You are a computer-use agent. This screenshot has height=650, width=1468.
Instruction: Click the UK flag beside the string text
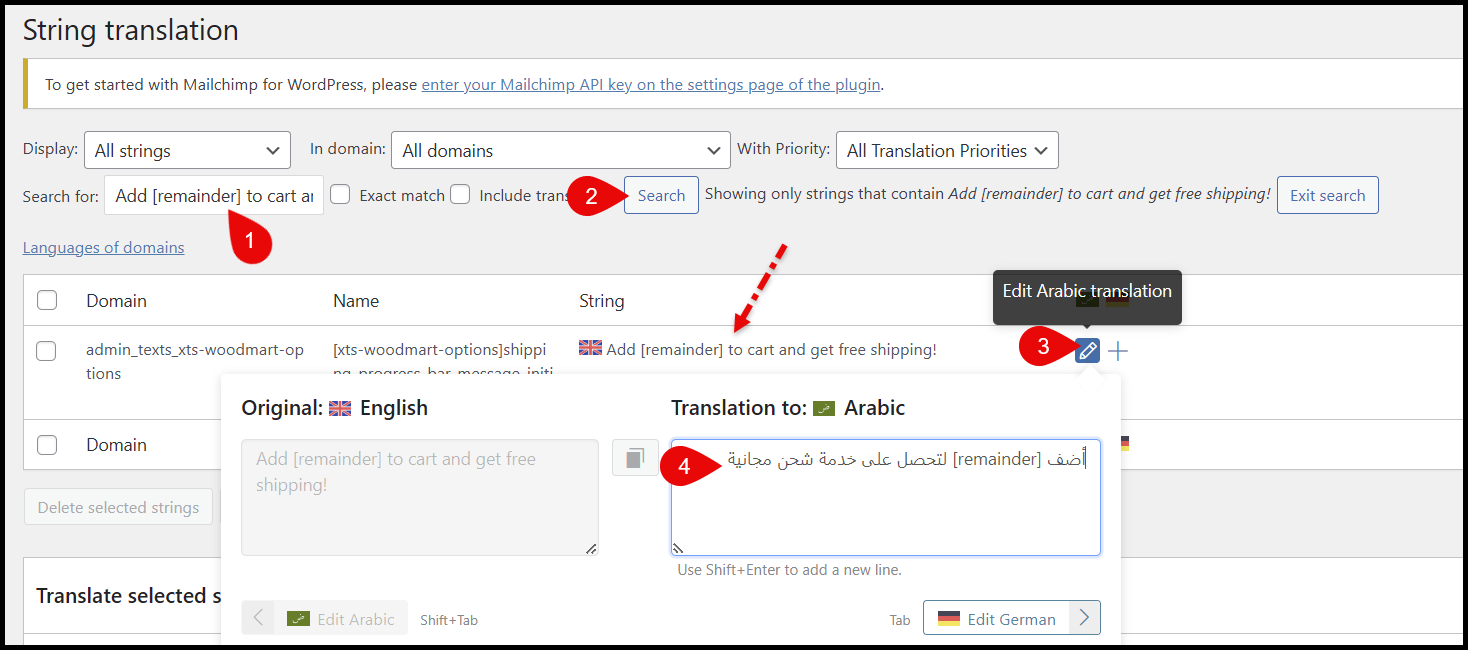tap(590, 348)
